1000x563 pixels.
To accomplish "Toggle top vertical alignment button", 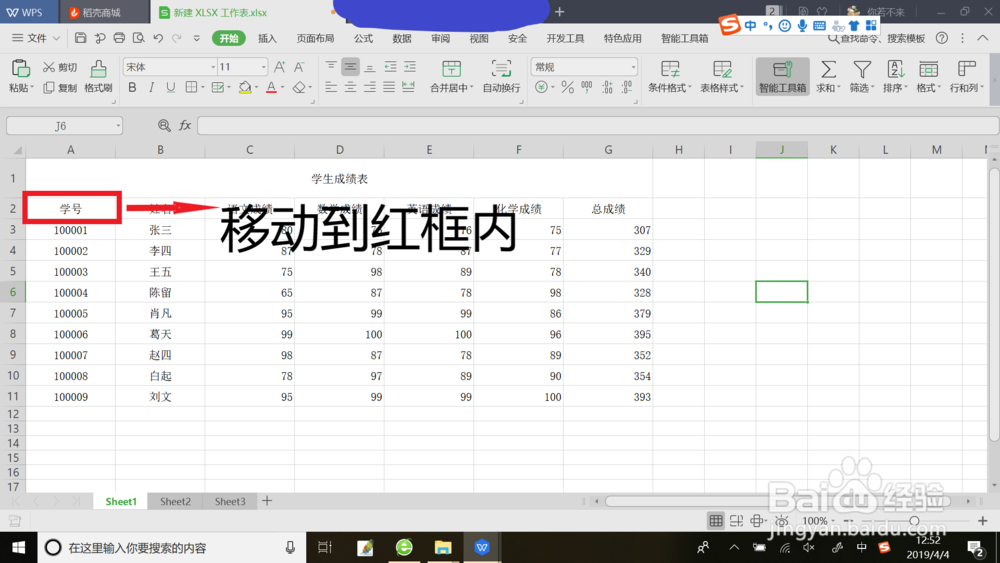I will pos(330,66).
